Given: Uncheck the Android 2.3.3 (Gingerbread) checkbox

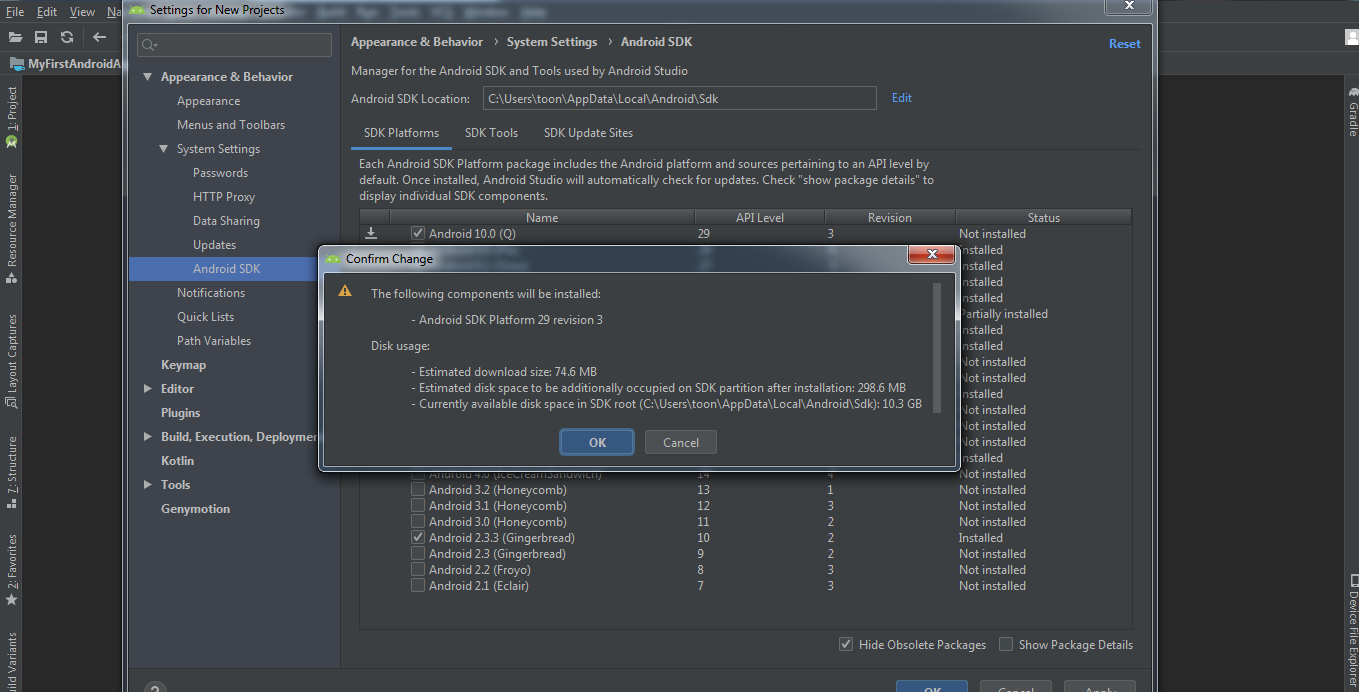Looking at the screenshot, I should tap(417, 537).
